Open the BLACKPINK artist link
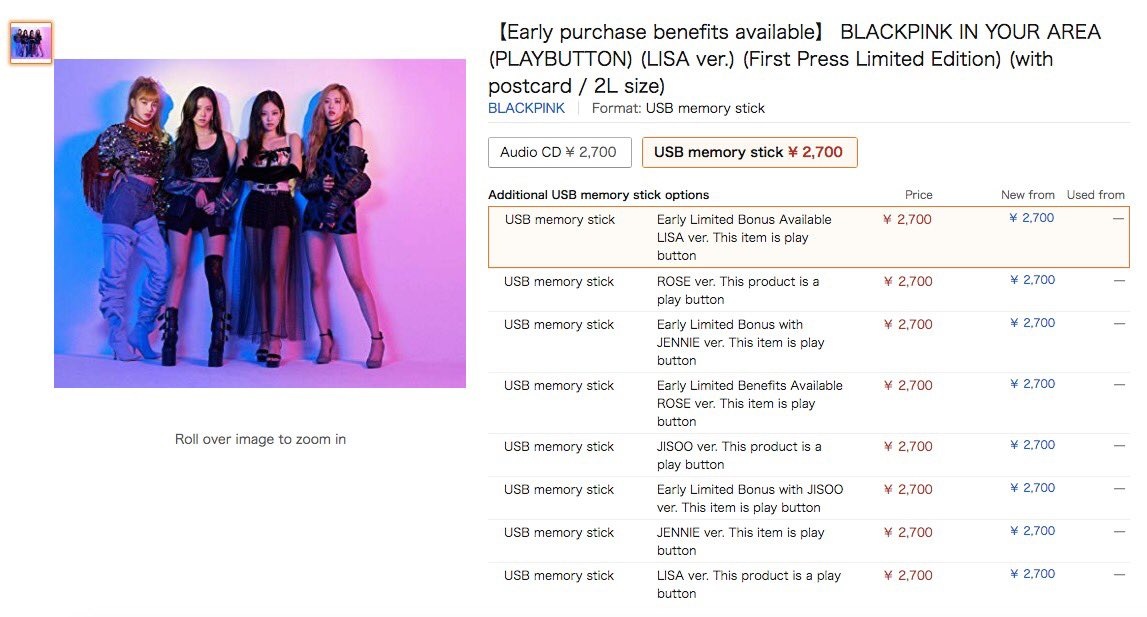The image size is (1147, 617). click(x=526, y=108)
